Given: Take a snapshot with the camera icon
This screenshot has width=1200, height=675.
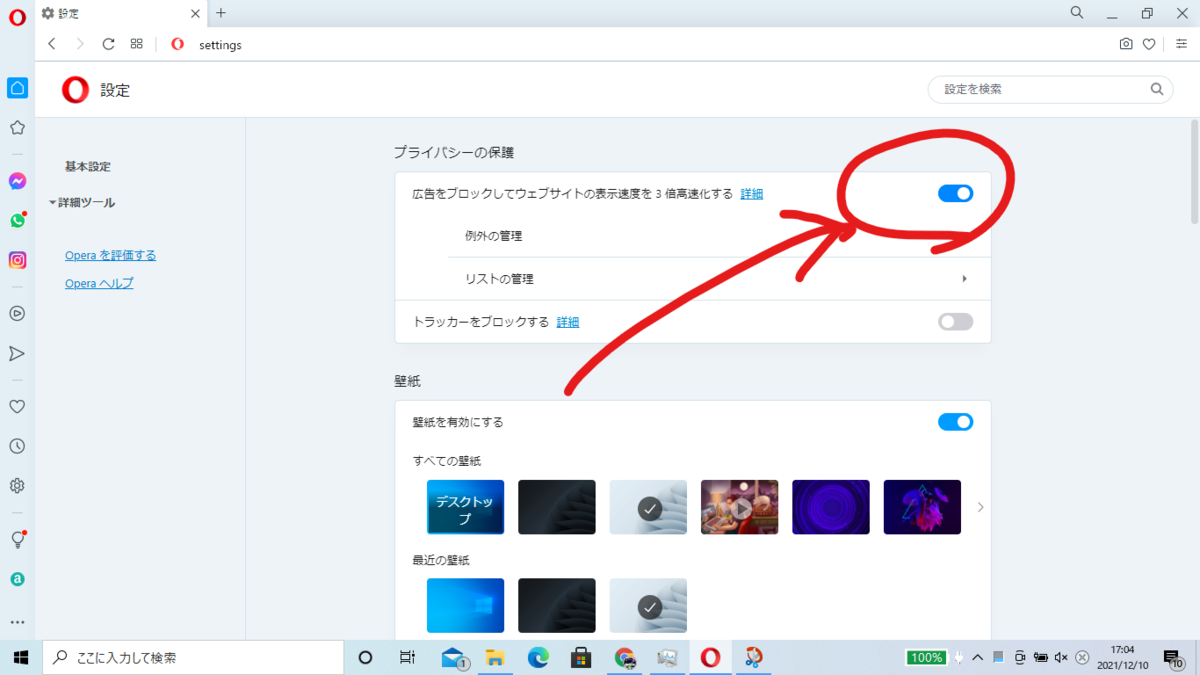Looking at the screenshot, I should coord(1126,44).
